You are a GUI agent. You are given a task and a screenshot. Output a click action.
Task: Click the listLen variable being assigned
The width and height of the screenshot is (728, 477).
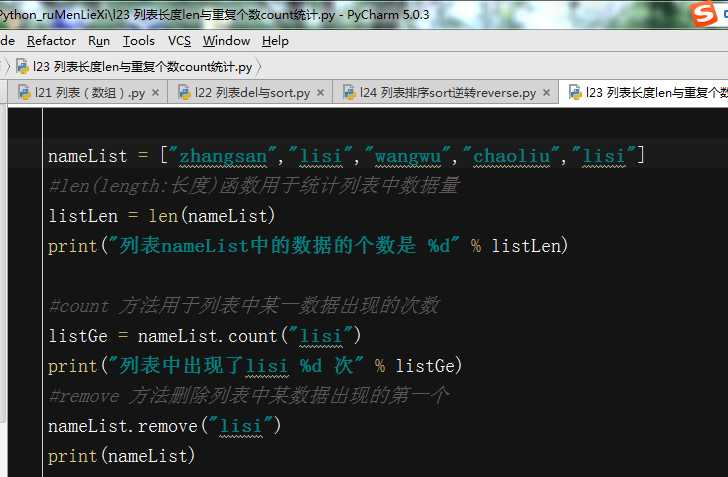coord(83,216)
